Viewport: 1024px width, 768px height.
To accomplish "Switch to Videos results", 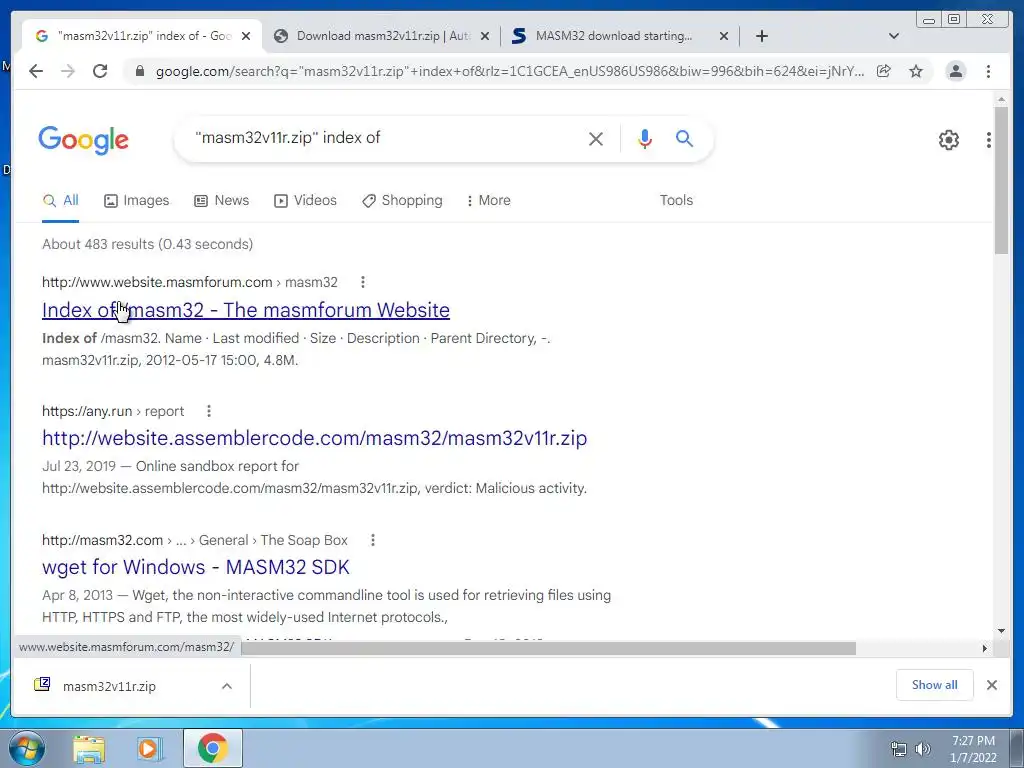I will [305, 200].
